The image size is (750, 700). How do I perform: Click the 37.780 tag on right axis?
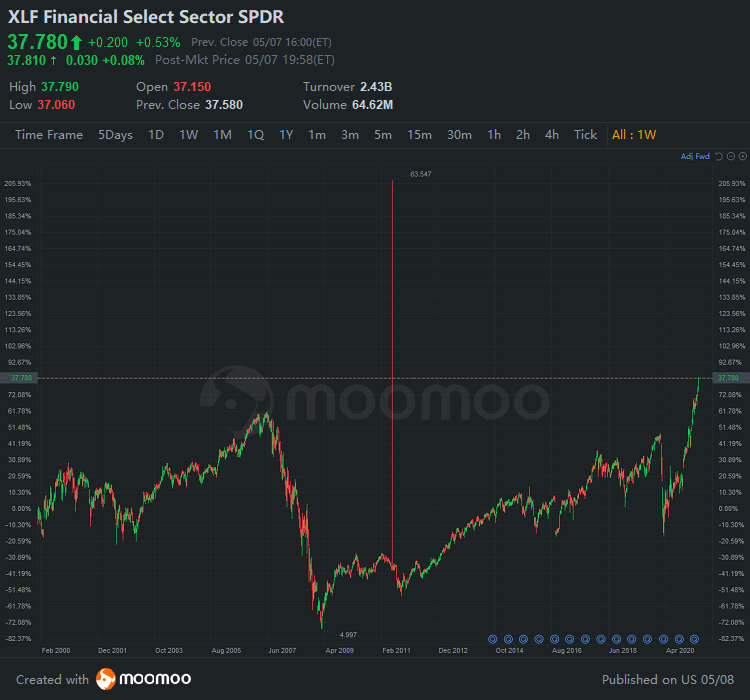pos(731,378)
